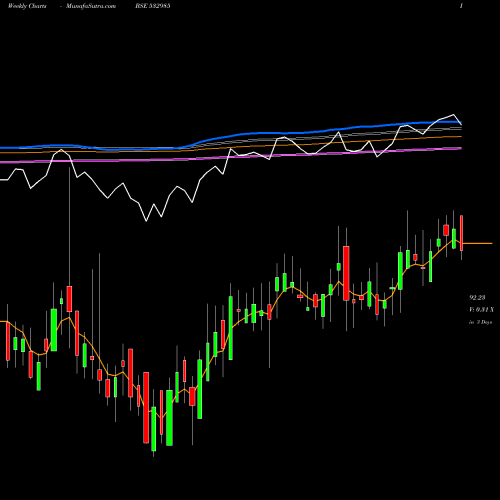Click the 'MunafaSutra.com' watermark label
This screenshot has width=500, height=500.
point(91,6)
